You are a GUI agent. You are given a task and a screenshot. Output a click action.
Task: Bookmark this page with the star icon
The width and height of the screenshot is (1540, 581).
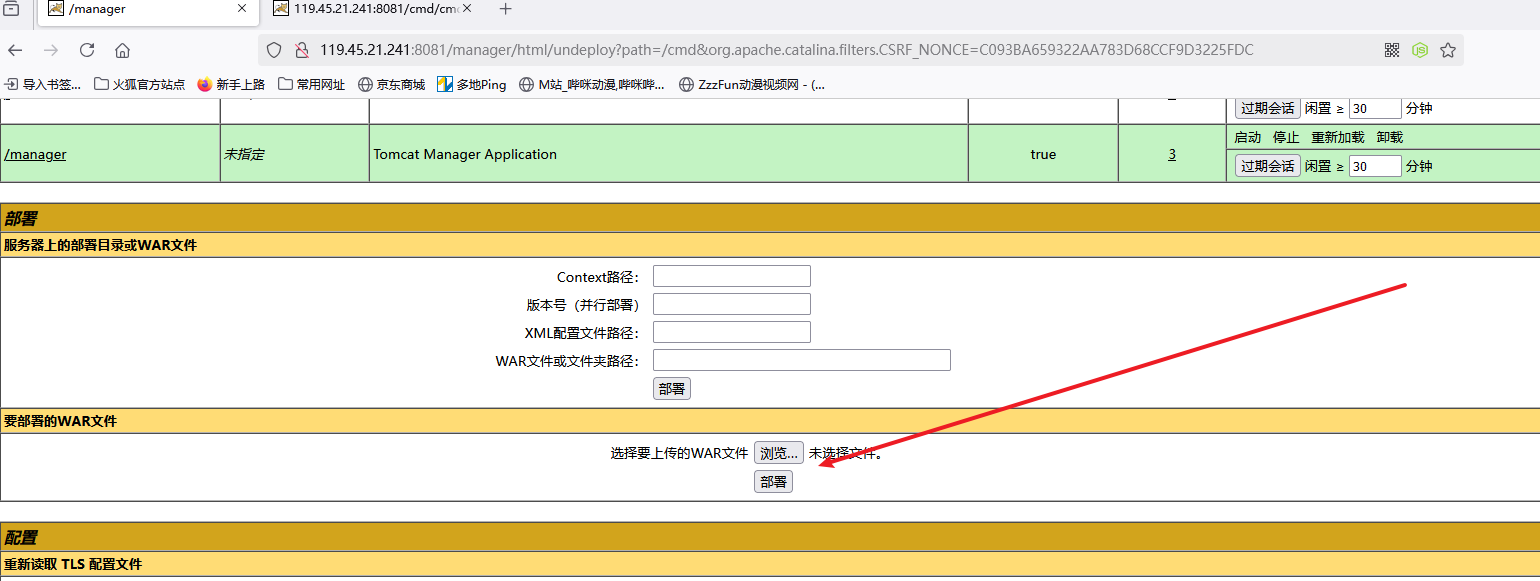1447,50
